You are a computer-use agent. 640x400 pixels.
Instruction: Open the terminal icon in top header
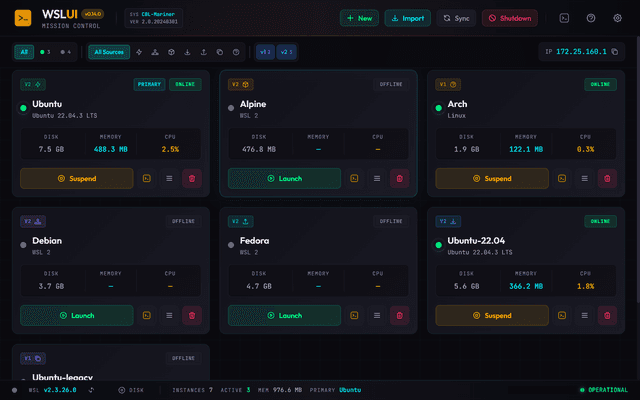point(565,18)
